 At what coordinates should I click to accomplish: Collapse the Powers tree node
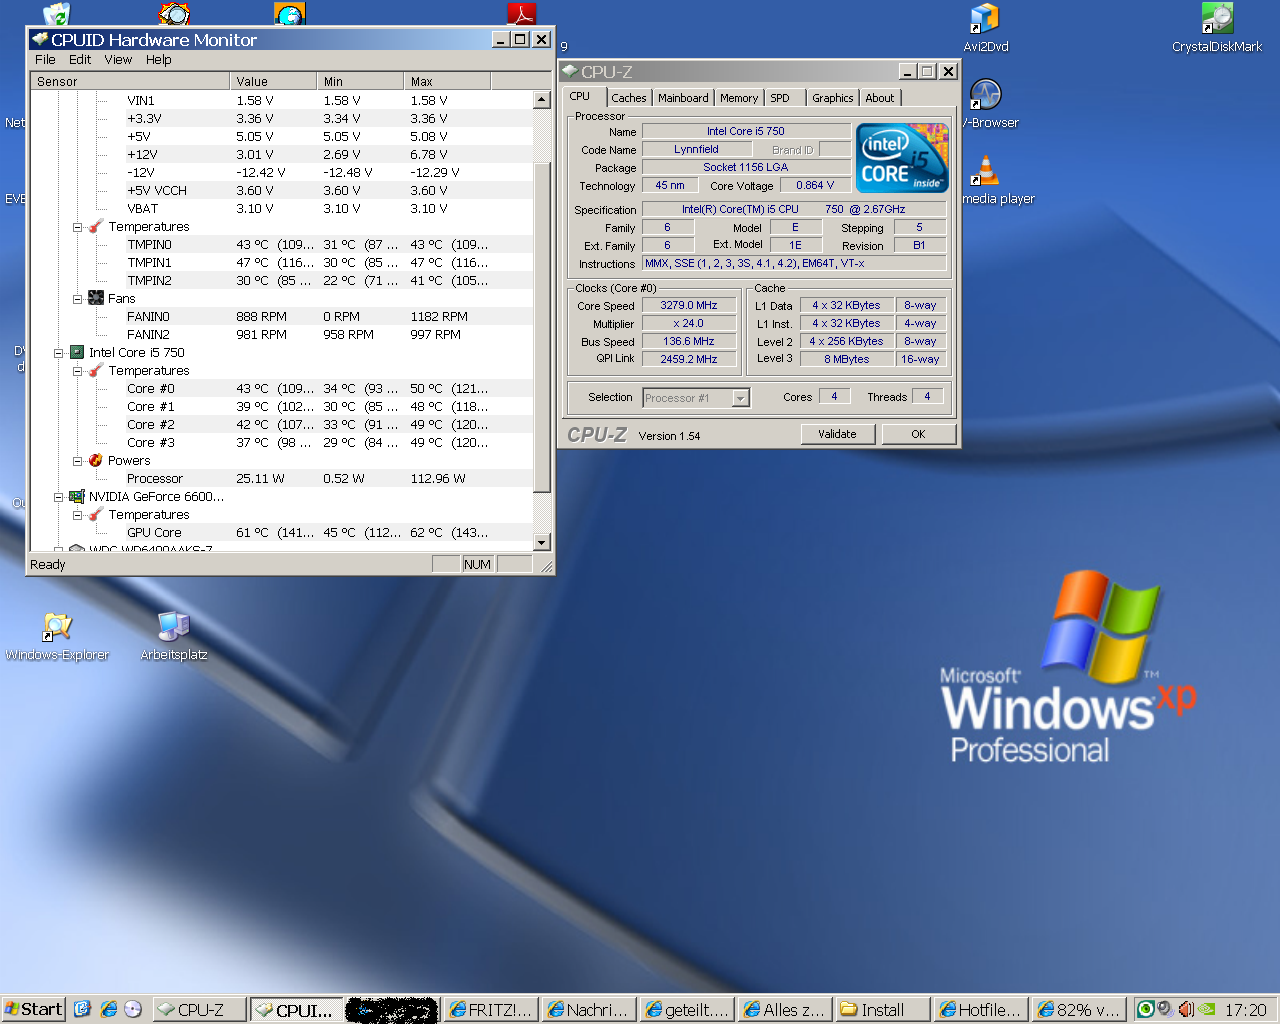(77, 460)
